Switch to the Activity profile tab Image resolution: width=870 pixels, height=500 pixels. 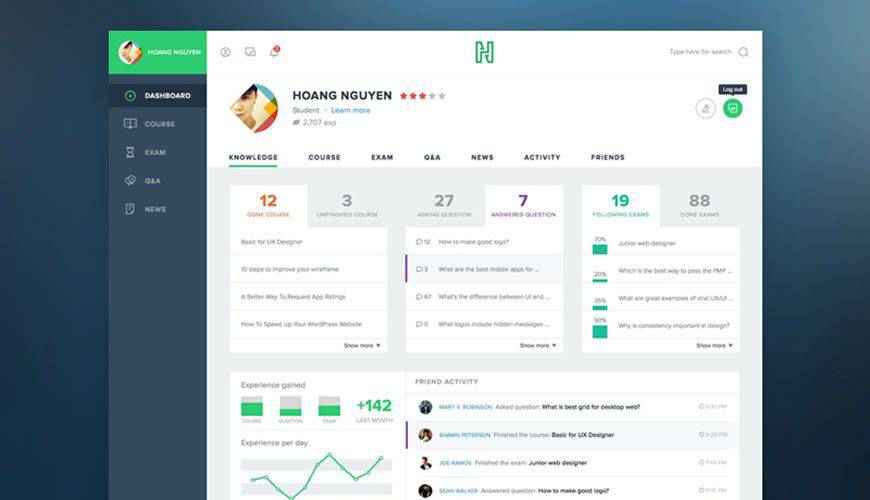tap(542, 157)
